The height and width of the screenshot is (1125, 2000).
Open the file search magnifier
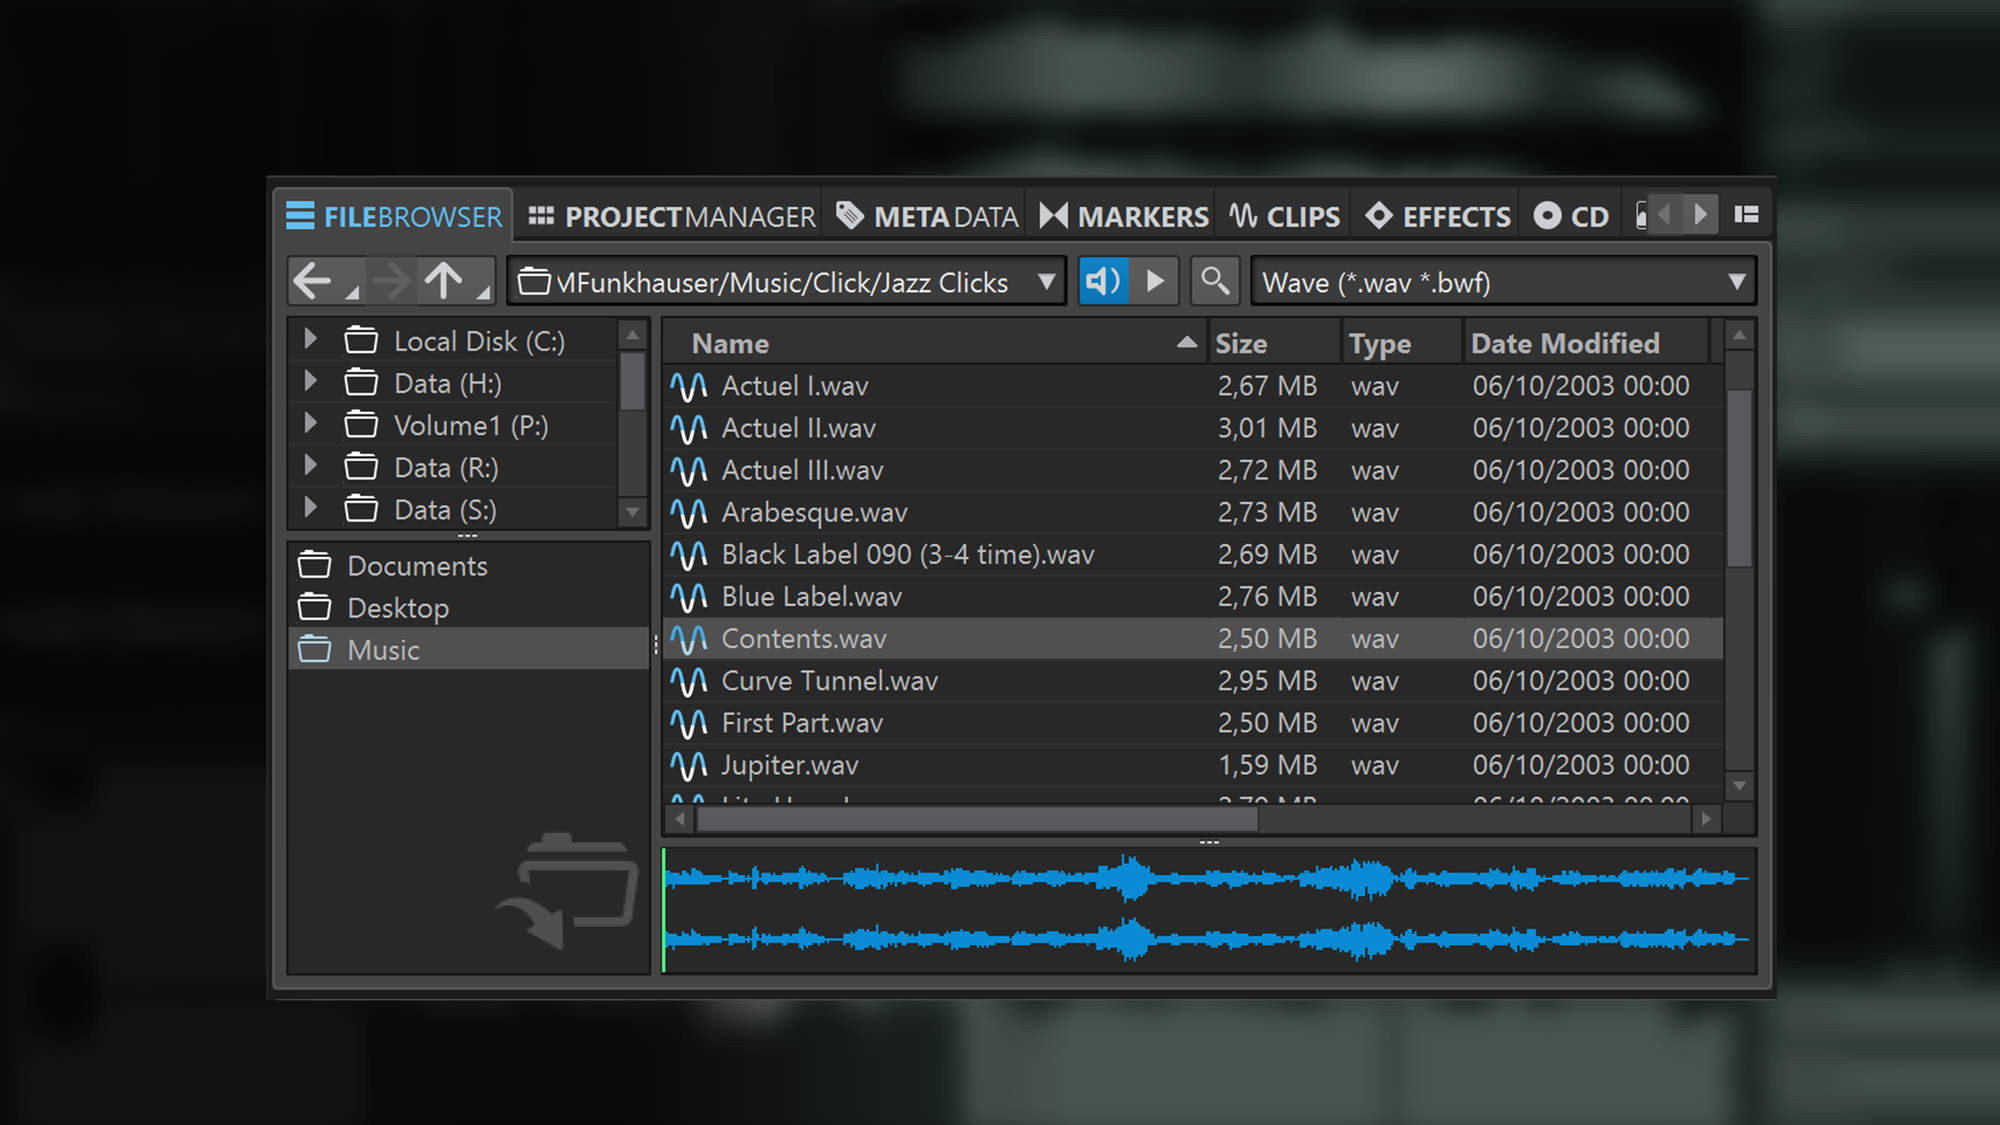point(1215,281)
